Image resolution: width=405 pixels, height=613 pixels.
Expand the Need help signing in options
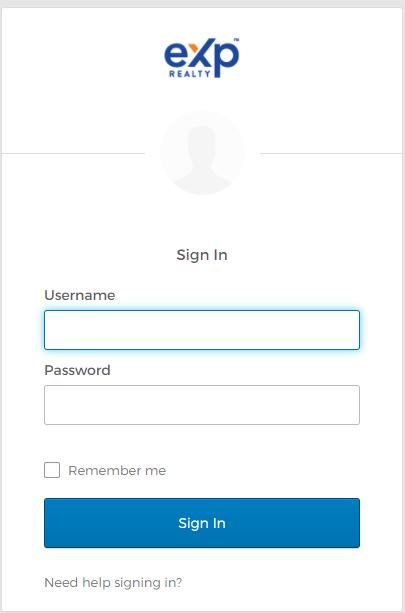click(x=113, y=583)
